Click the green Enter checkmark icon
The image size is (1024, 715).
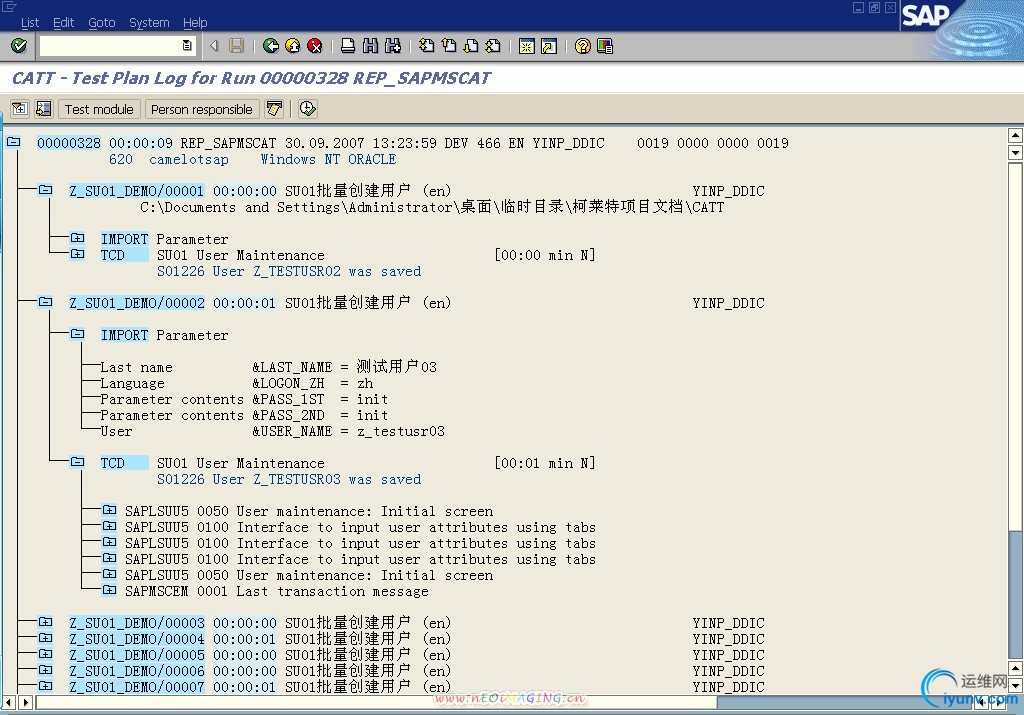(x=19, y=46)
